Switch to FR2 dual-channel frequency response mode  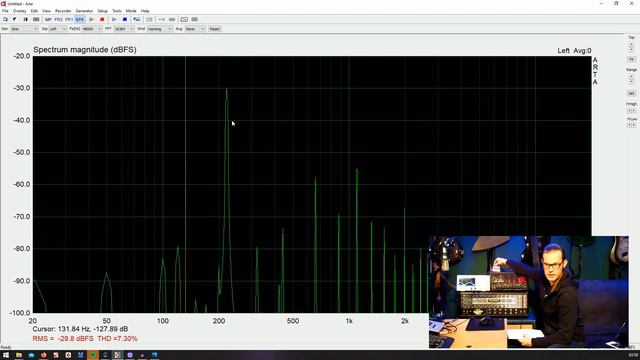[x=58, y=20]
